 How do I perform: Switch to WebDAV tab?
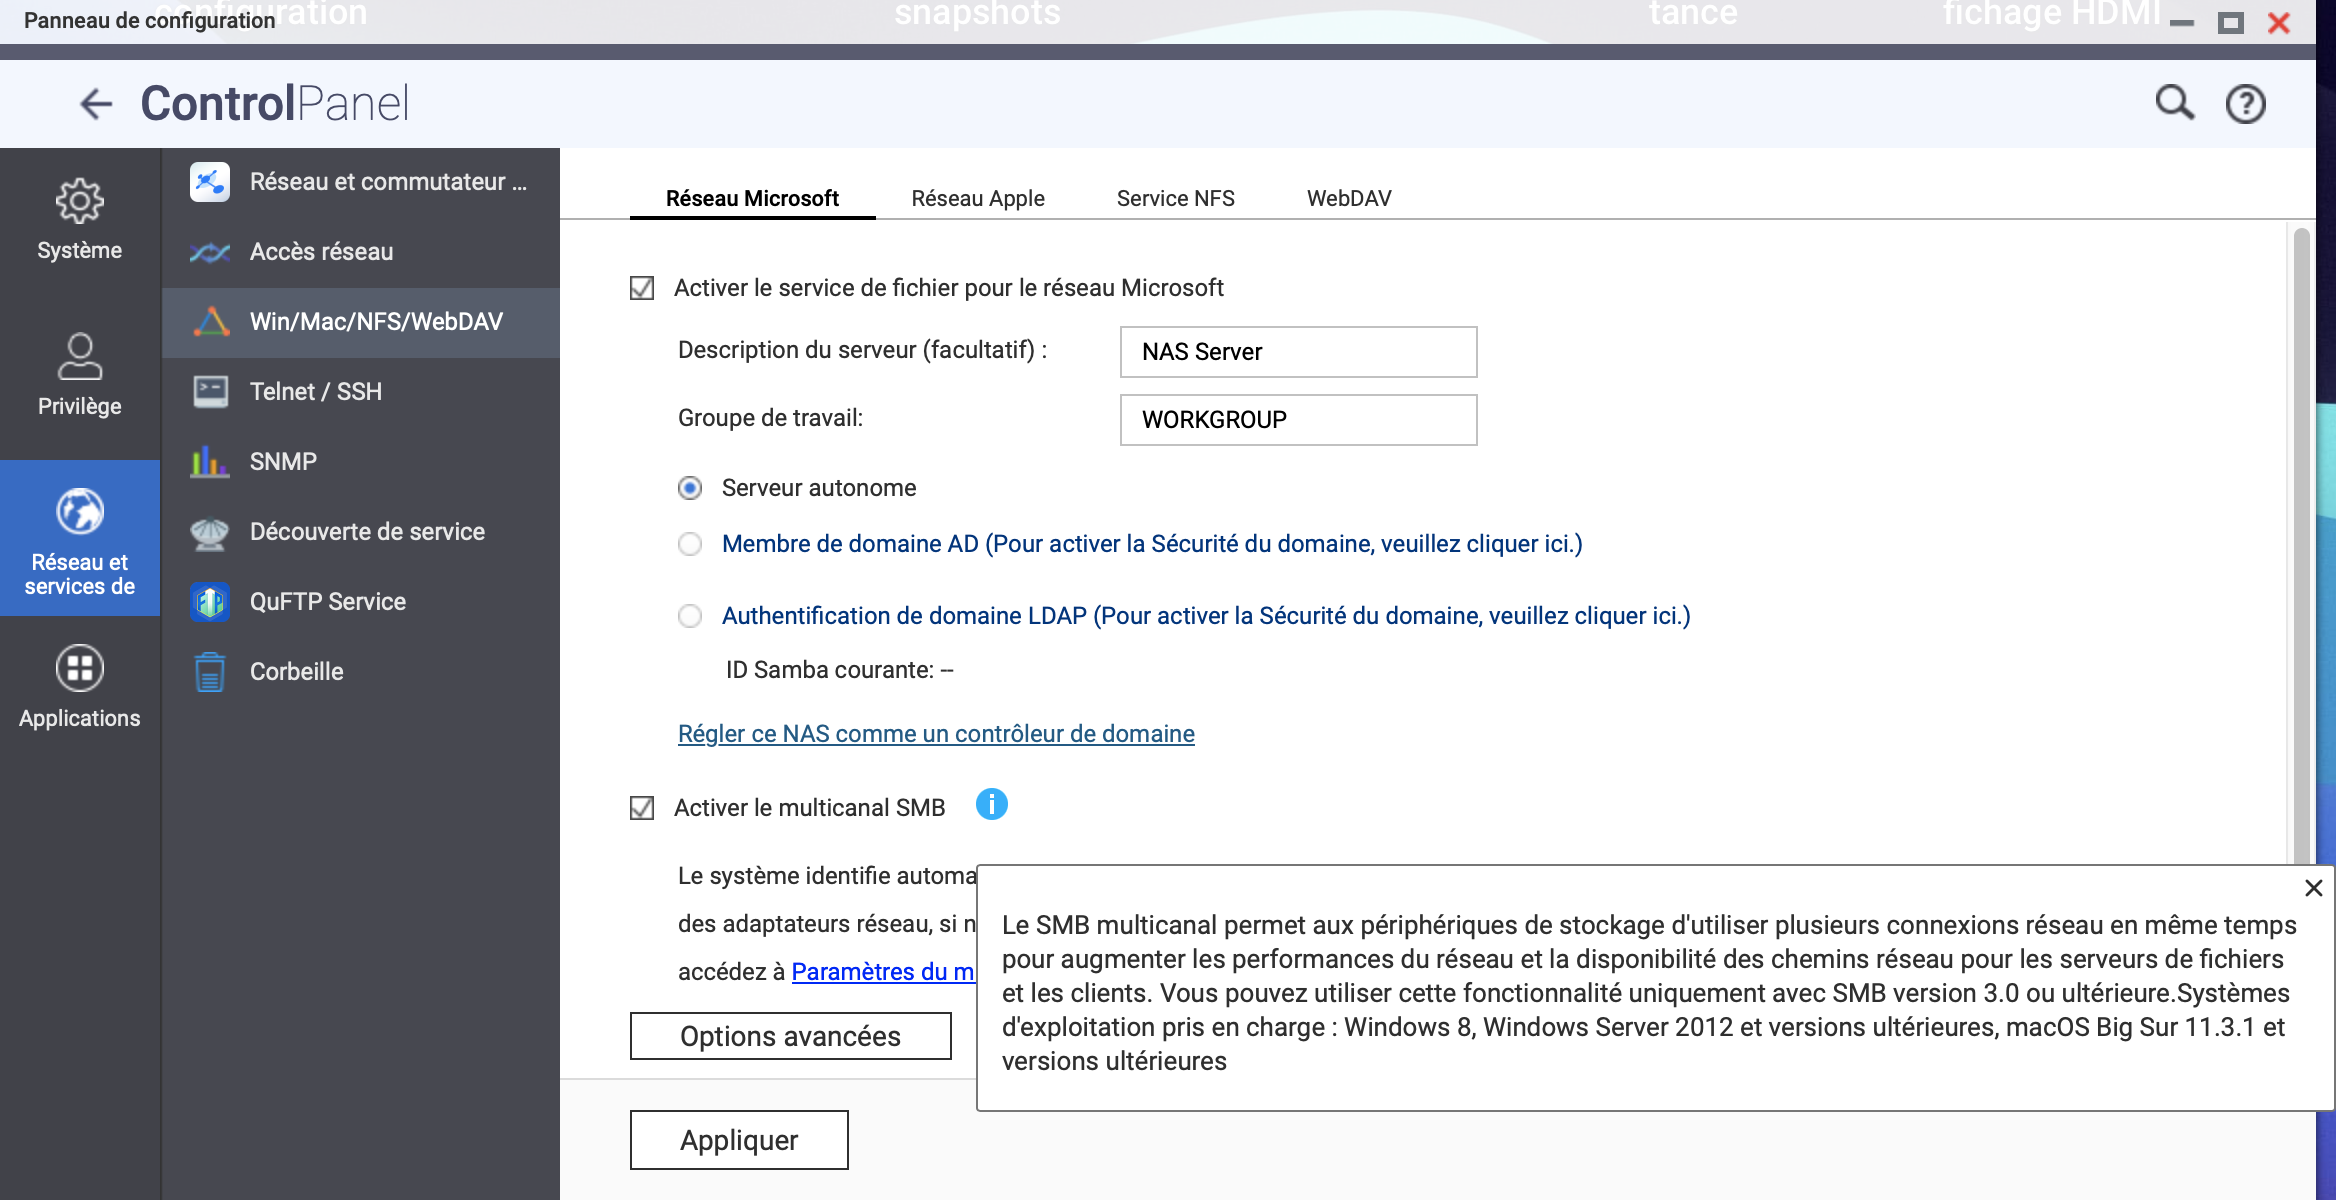[1349, 198]
